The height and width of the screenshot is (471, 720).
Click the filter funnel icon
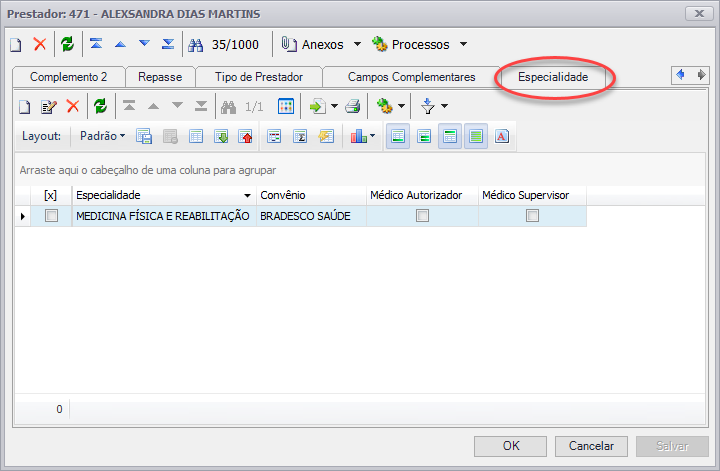(428, 107)
